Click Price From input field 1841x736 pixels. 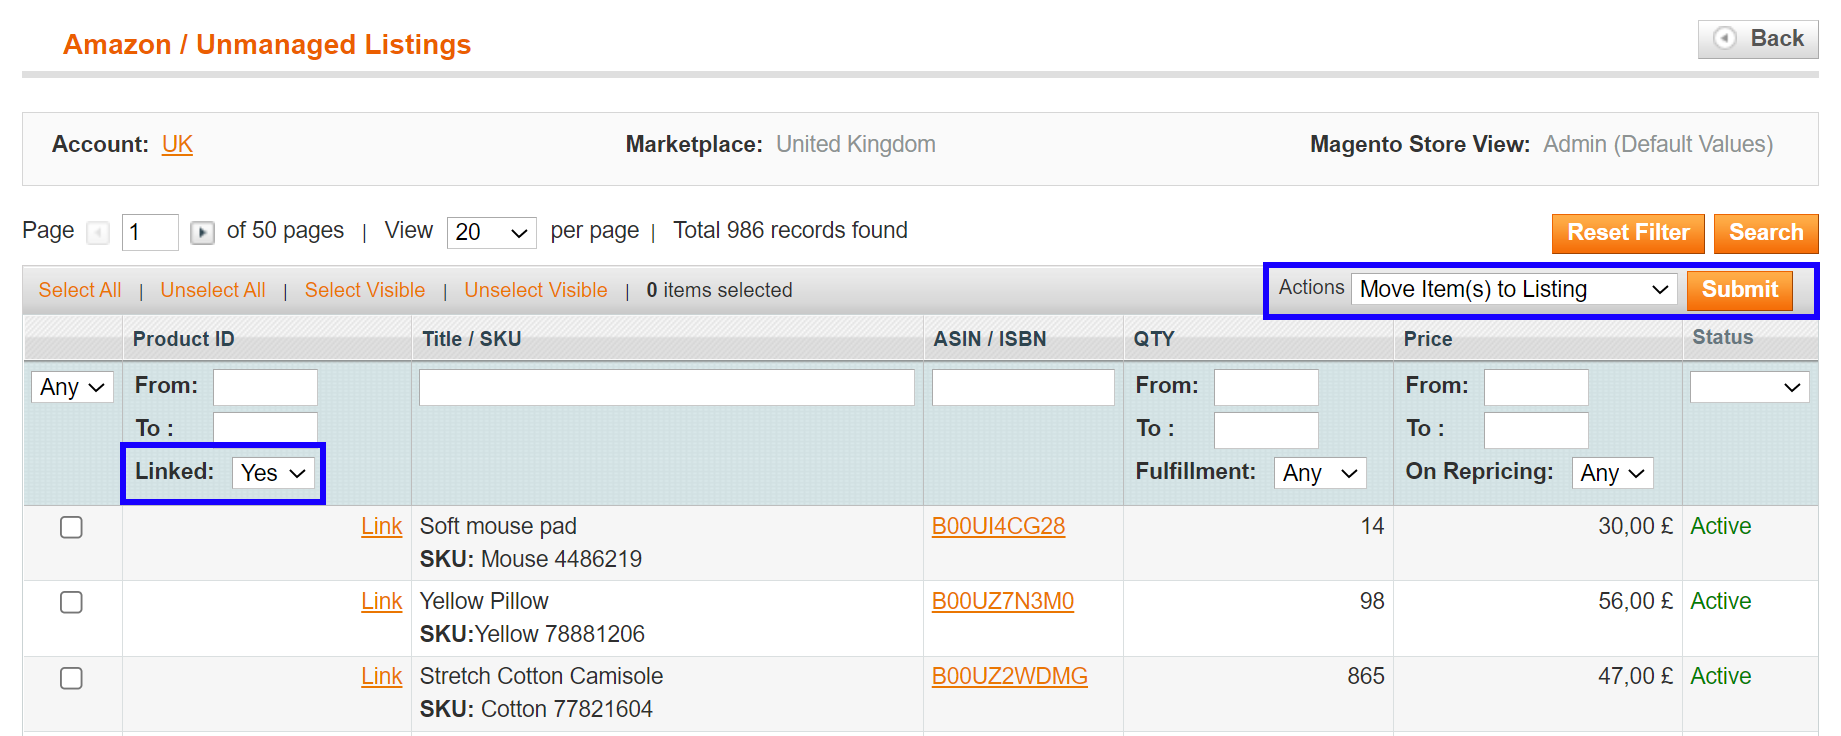pos(1536,387)
